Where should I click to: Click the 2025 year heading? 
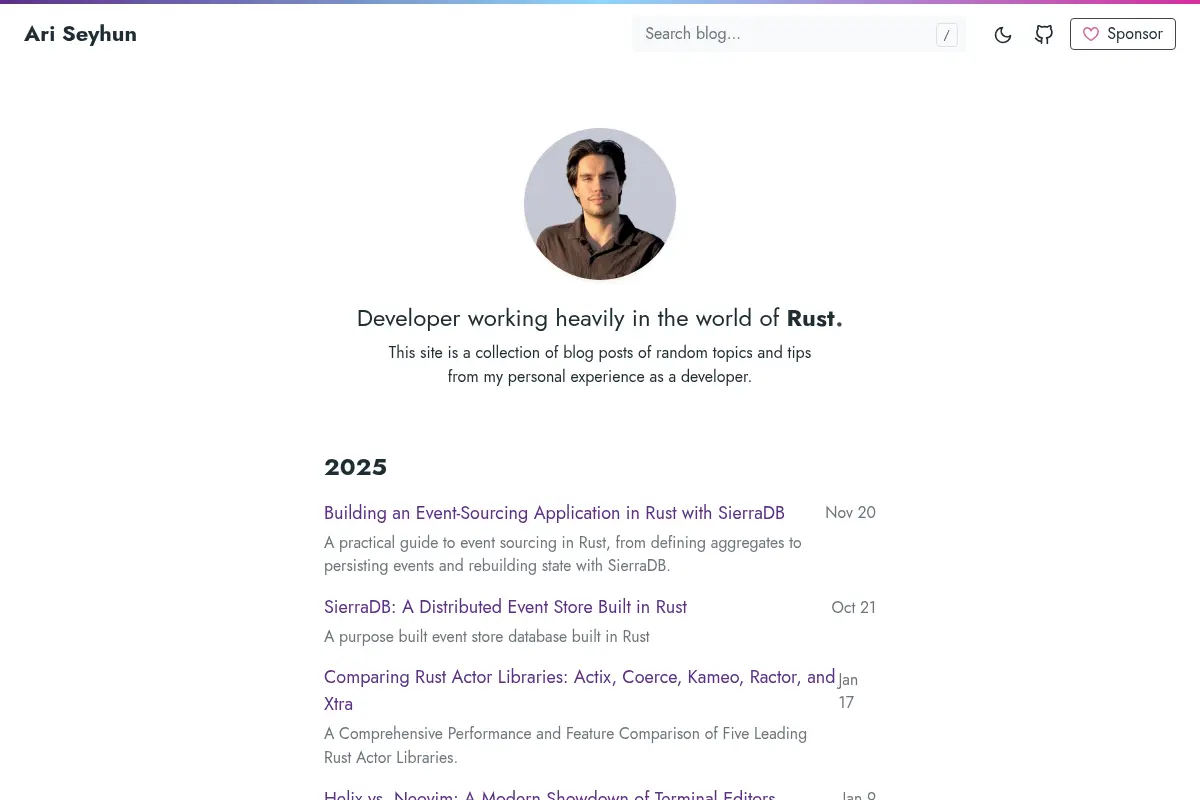pos(355,467)
